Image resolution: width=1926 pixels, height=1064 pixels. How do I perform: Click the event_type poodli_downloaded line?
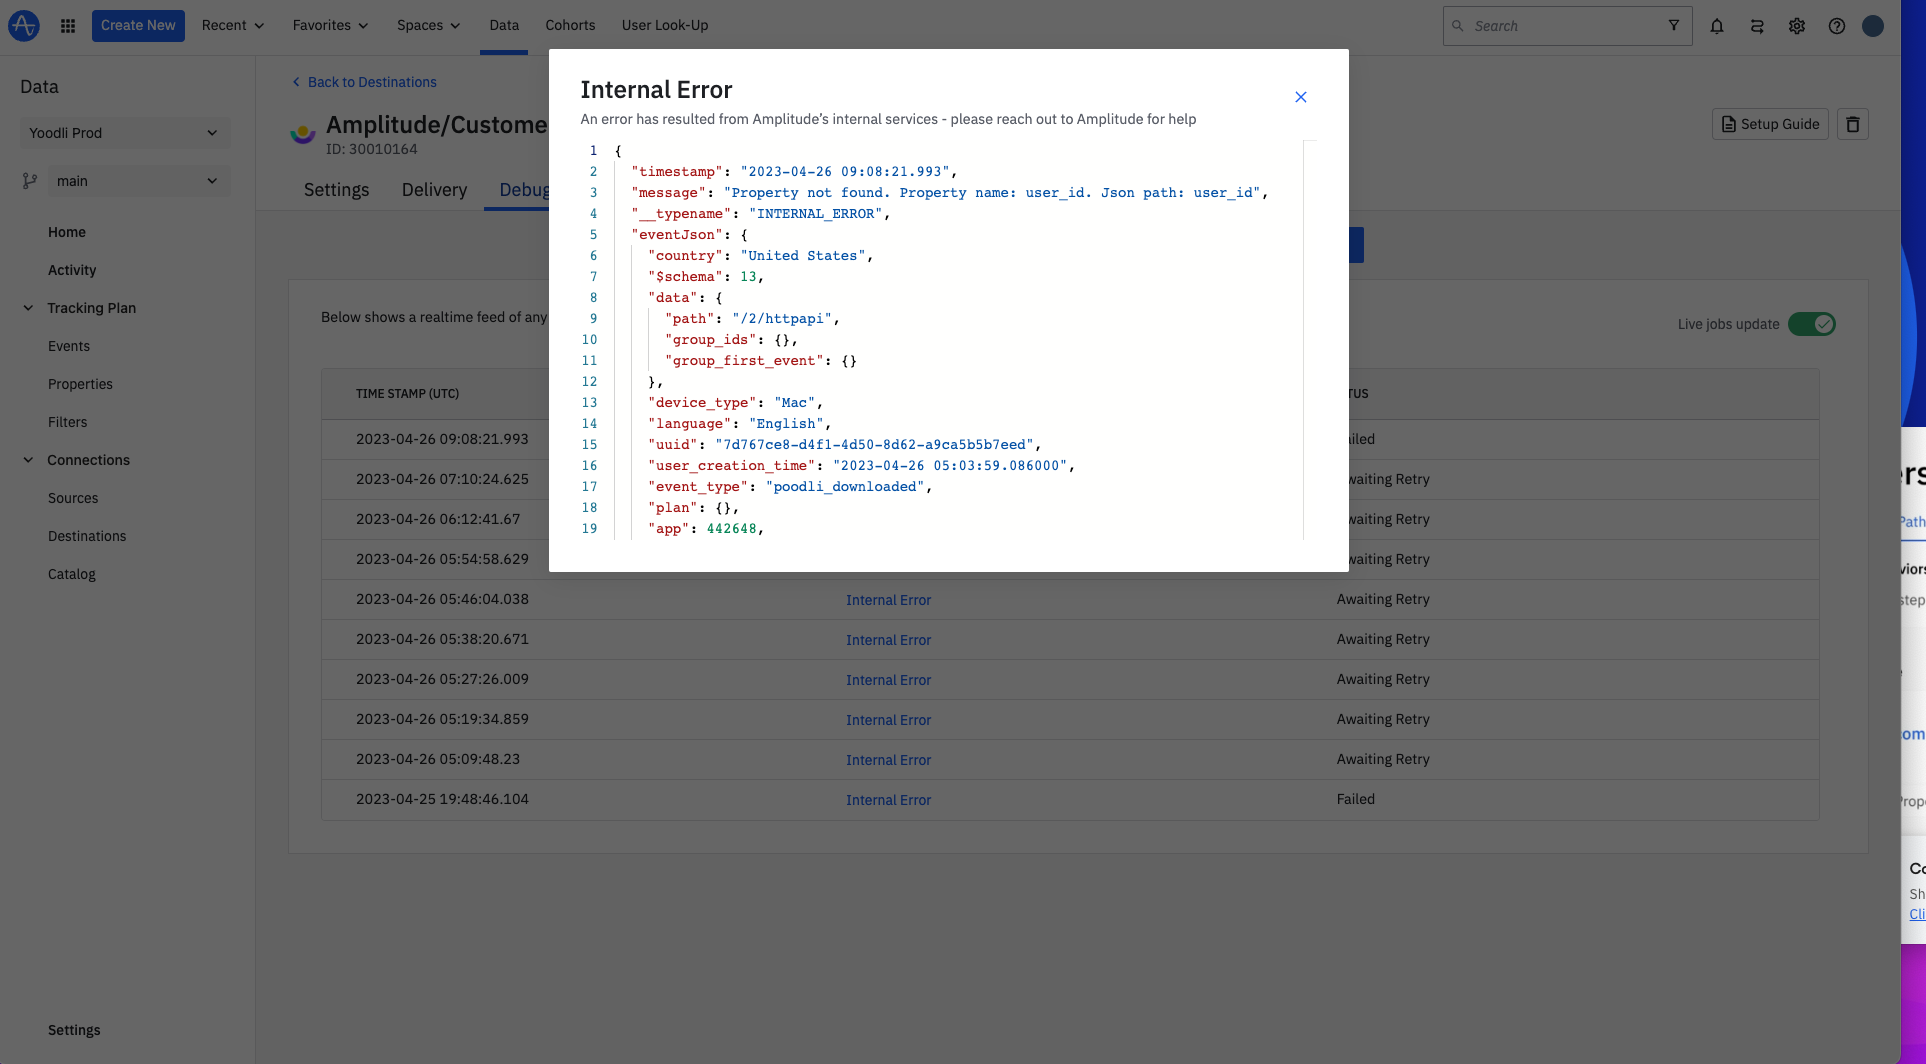790,487
